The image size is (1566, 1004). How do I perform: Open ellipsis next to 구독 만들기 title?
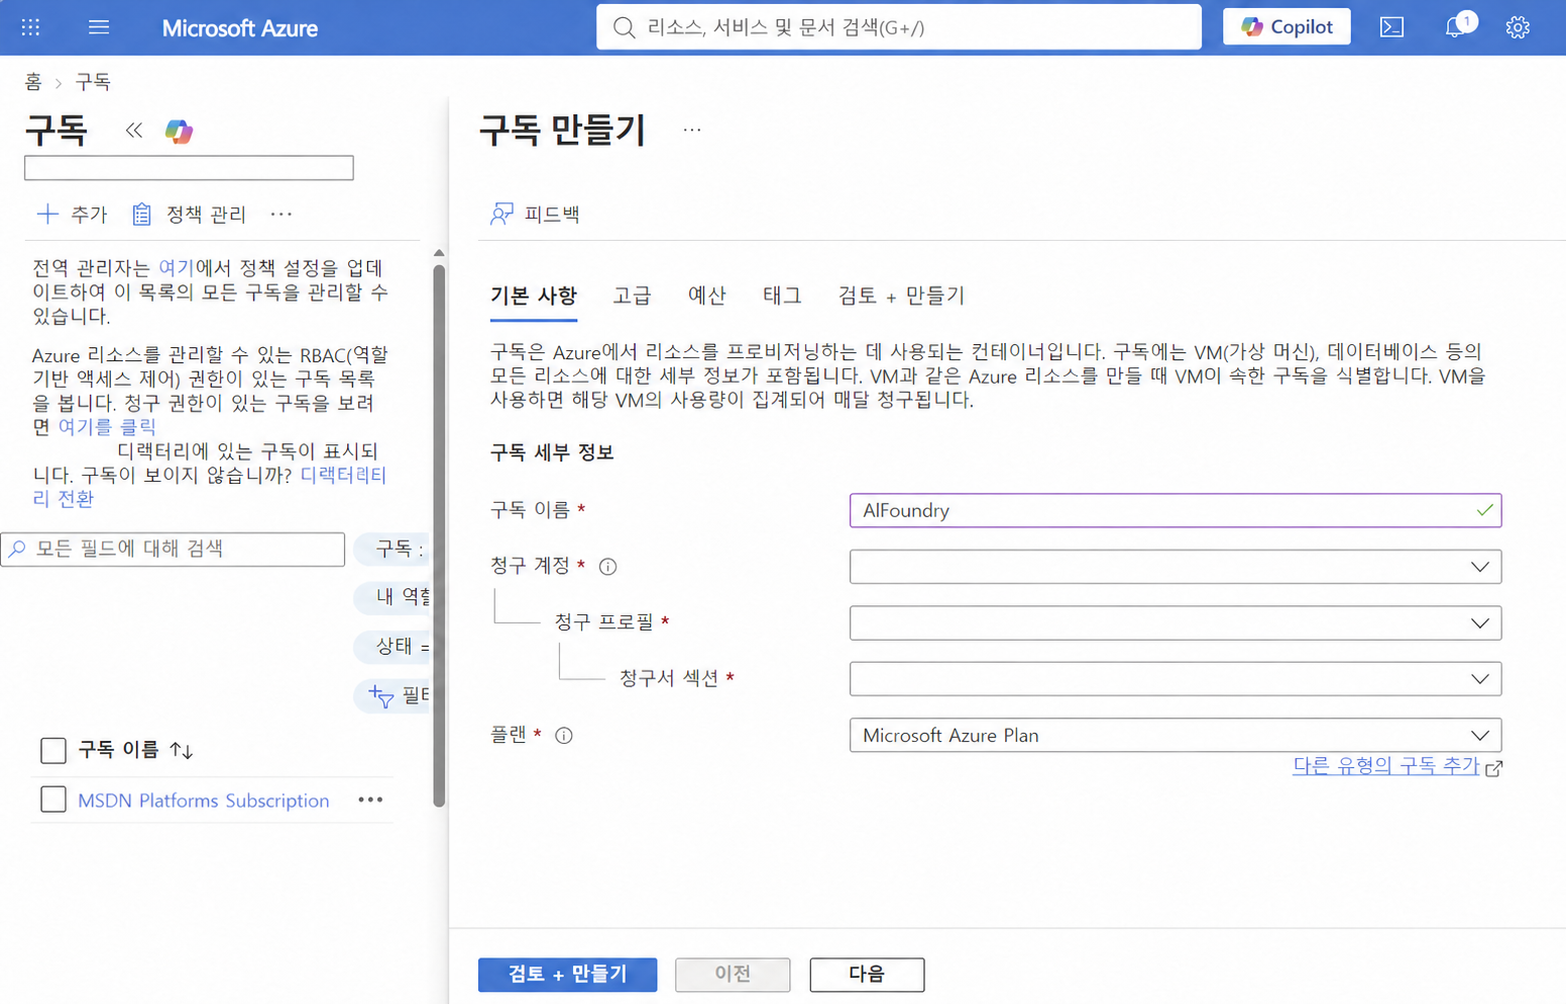click(x=692, y=130)
